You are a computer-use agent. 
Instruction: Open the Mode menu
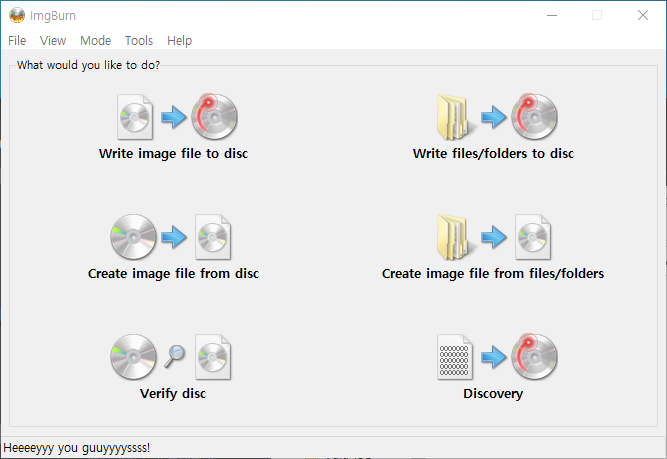point(95,41)
